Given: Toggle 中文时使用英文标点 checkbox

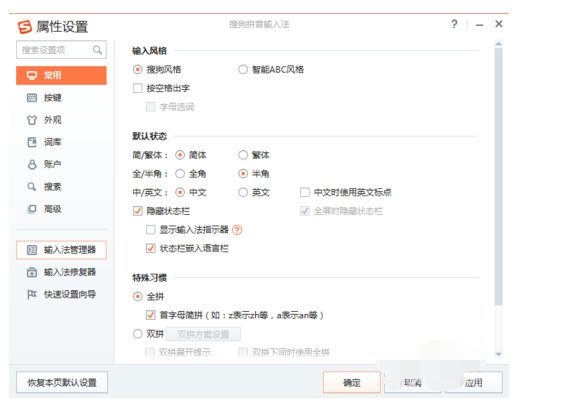Looking at the screenshot, I should [x=305, y=192].
